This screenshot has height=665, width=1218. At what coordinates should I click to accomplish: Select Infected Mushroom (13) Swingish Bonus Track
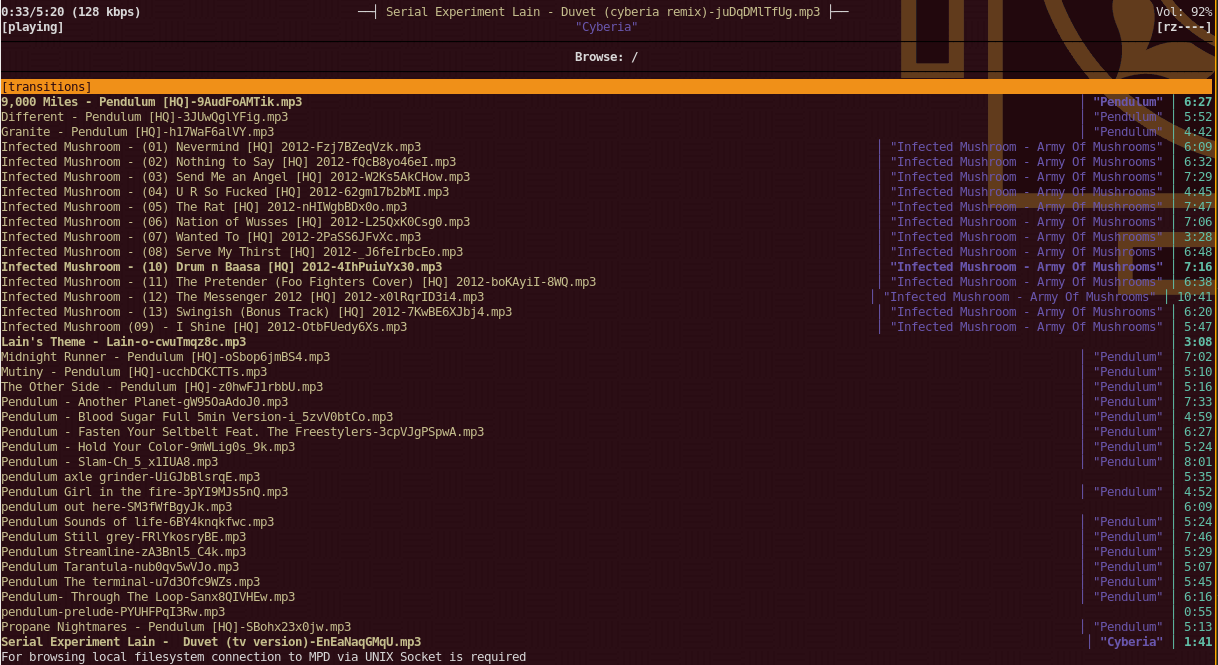(607, 312)
